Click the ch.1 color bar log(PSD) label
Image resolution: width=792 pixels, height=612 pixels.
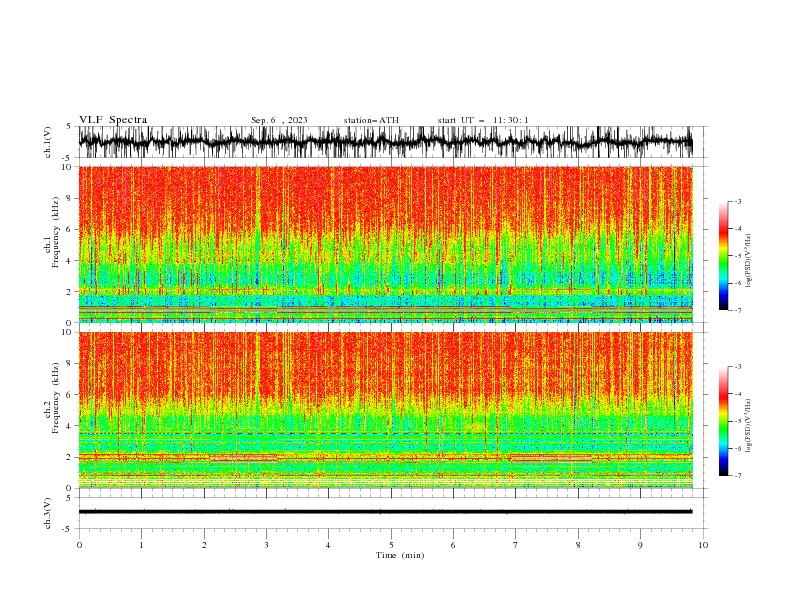point(749,261)
